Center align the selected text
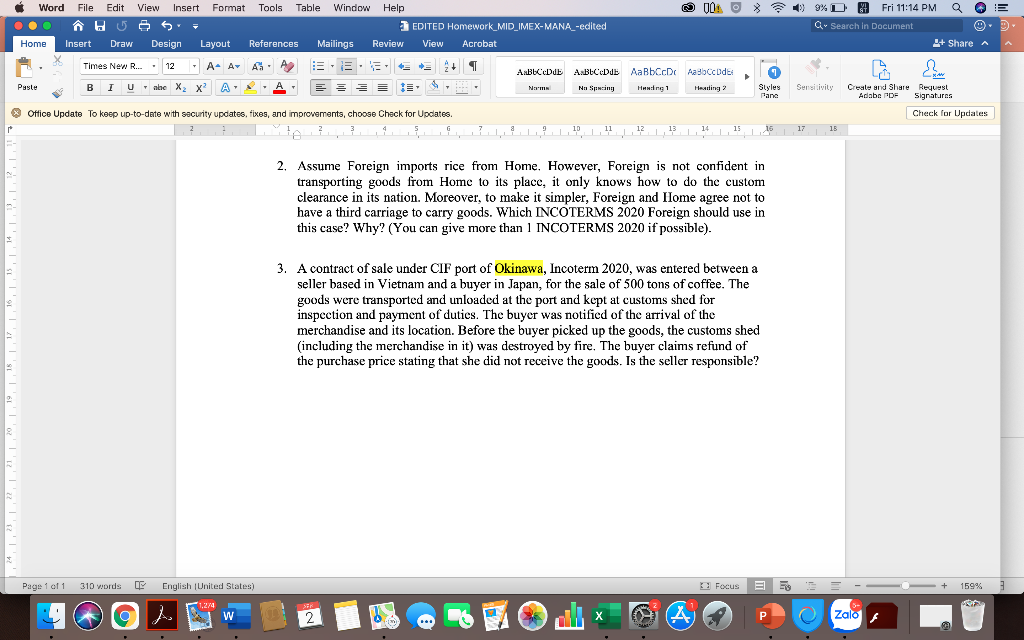 pos(341,87)
